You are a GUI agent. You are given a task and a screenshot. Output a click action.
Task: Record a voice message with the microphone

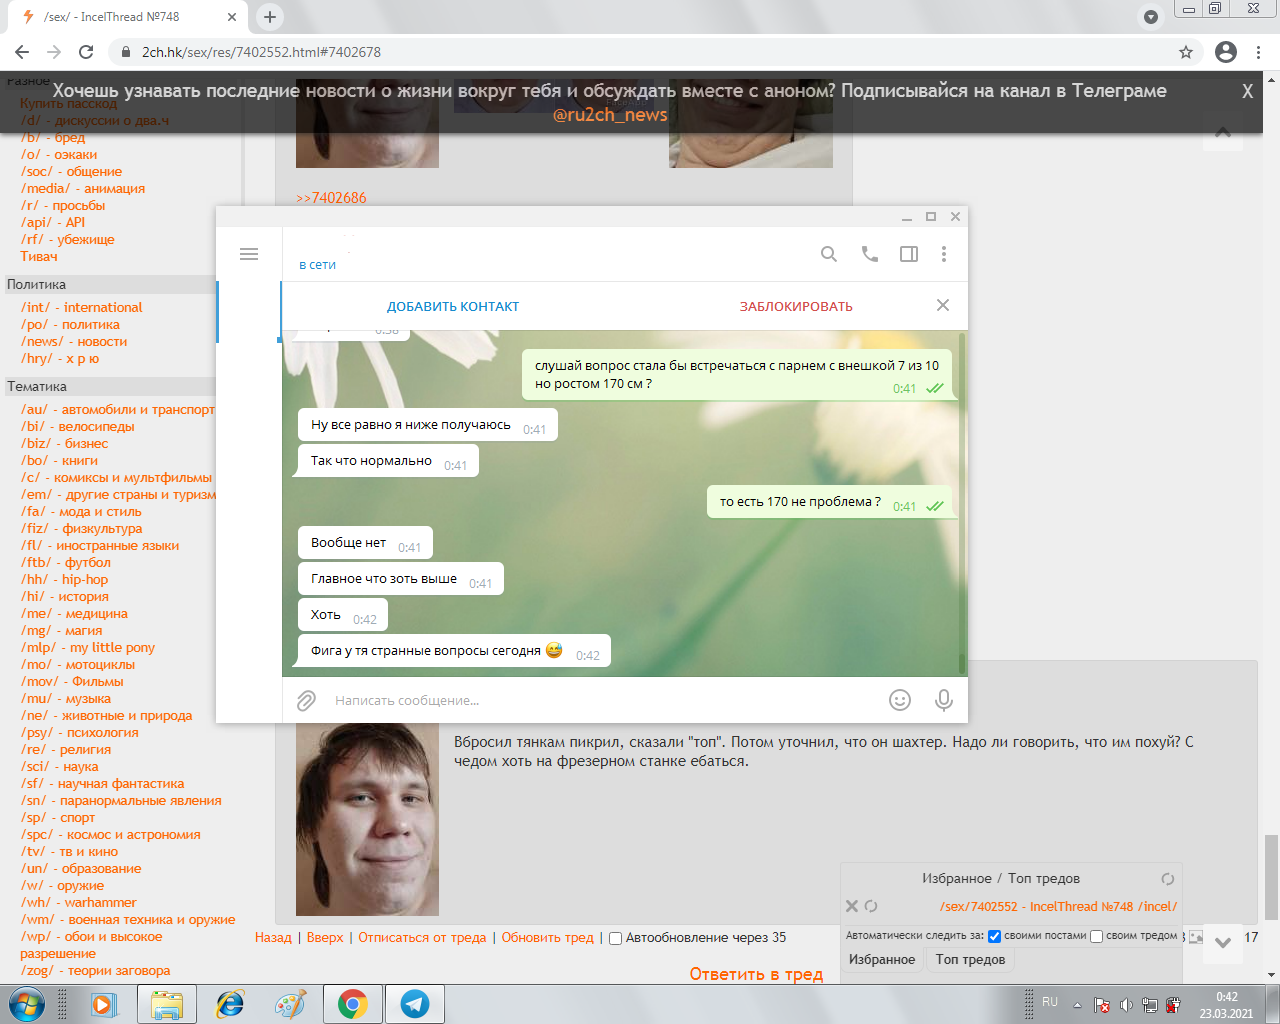944,700
